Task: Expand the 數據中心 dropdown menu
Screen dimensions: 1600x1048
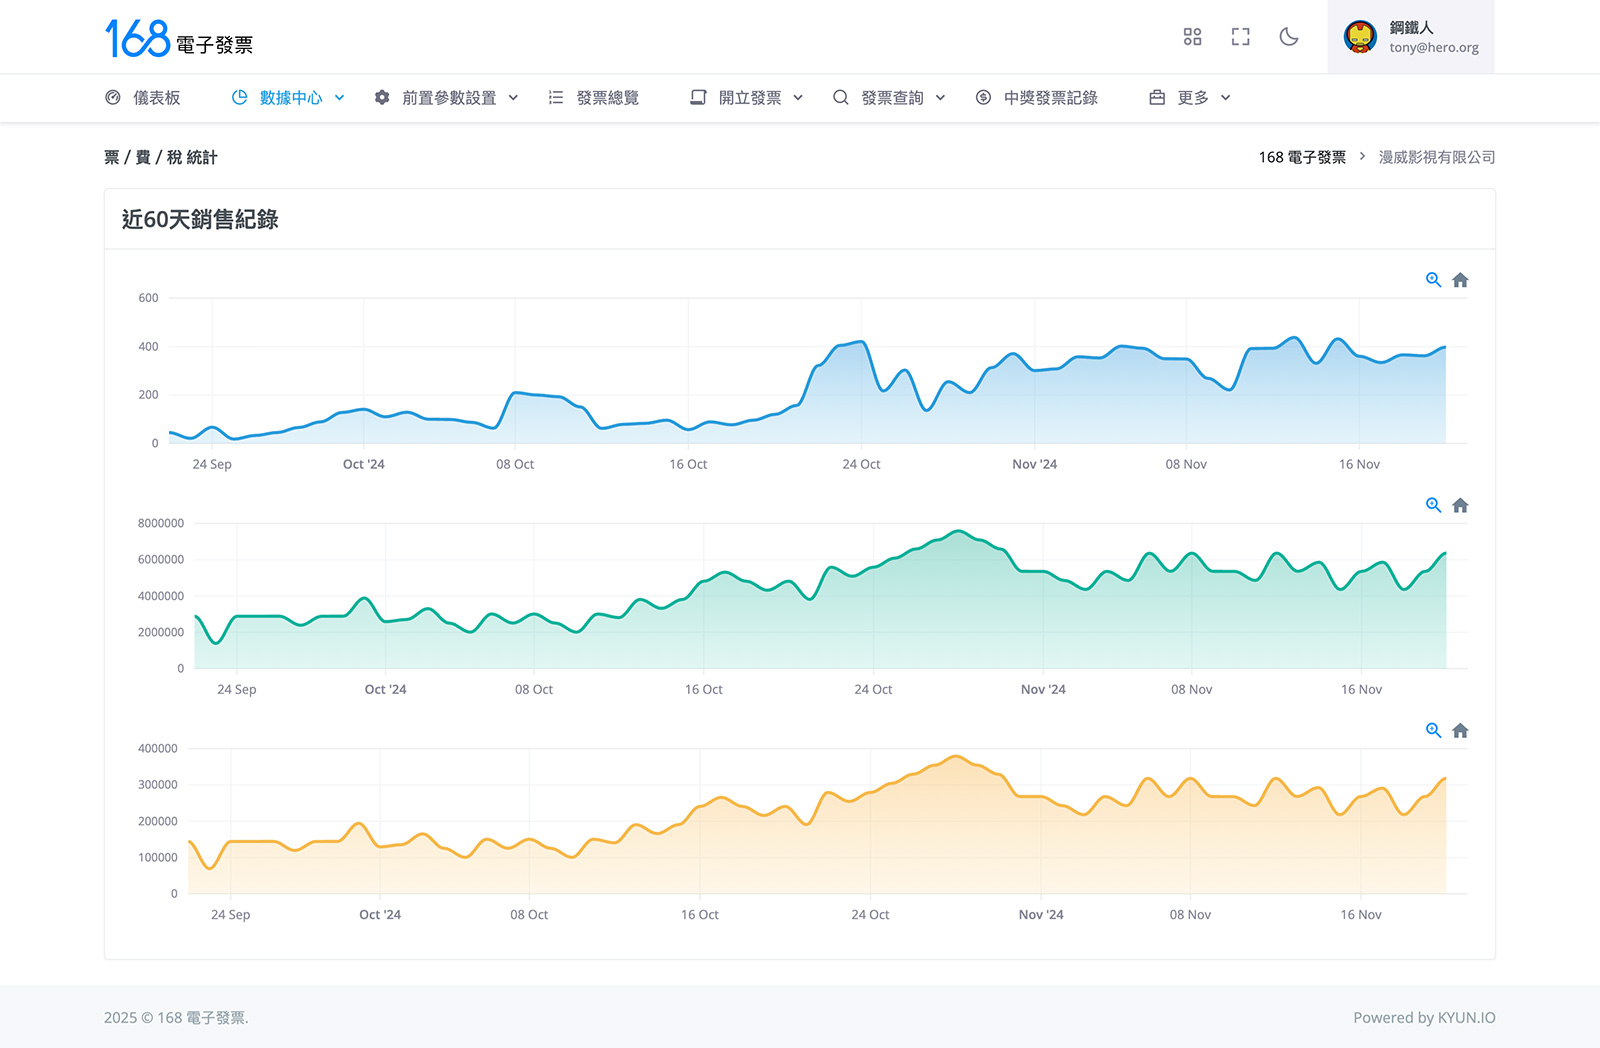Action: [289, 98]
